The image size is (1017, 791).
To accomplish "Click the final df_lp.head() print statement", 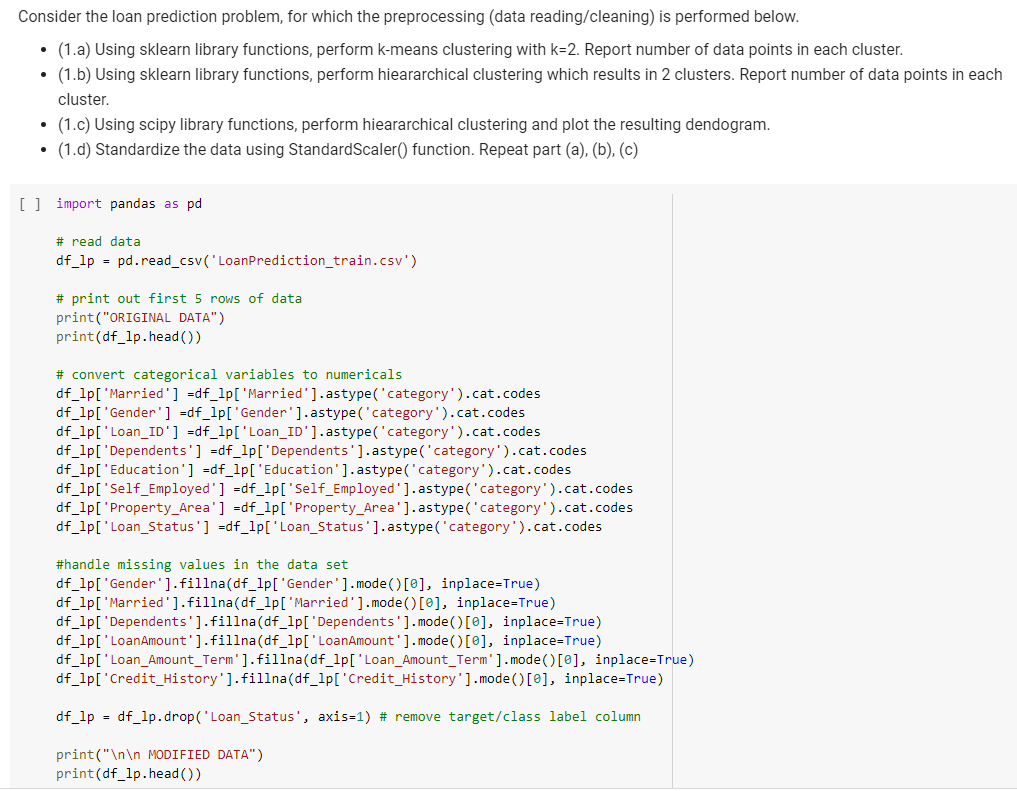I will point(125,773).
